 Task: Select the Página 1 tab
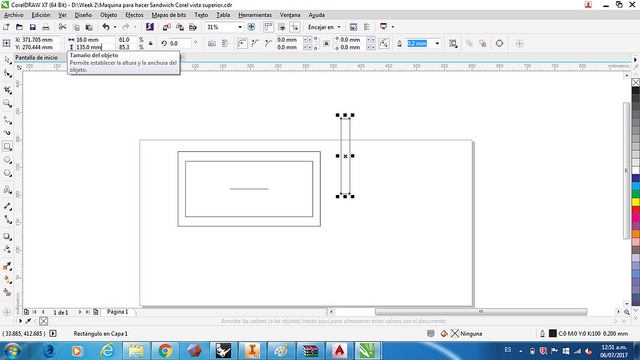118,312
